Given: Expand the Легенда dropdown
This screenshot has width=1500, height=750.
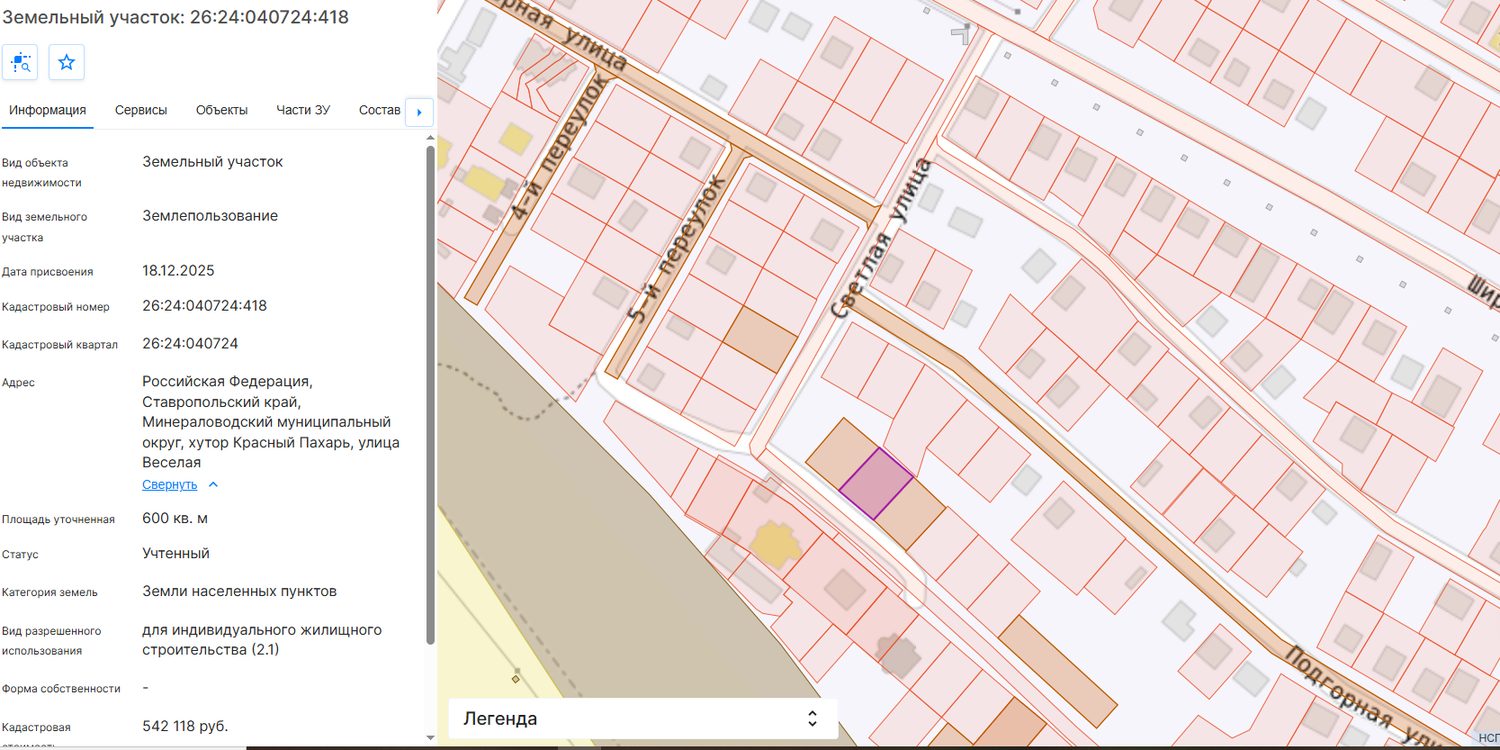Looking at the screenshot, I should point(643,718).
